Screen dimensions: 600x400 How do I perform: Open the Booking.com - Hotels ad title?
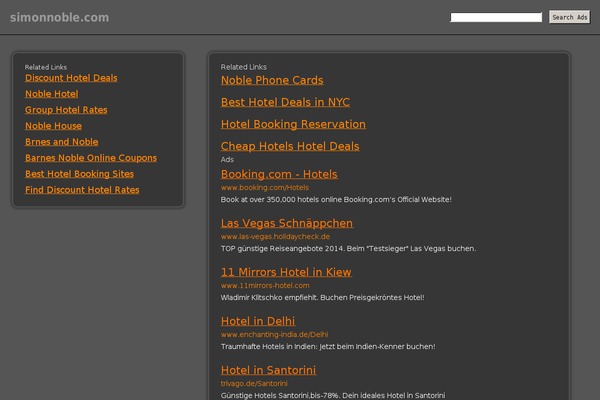(x=279, y=174)
